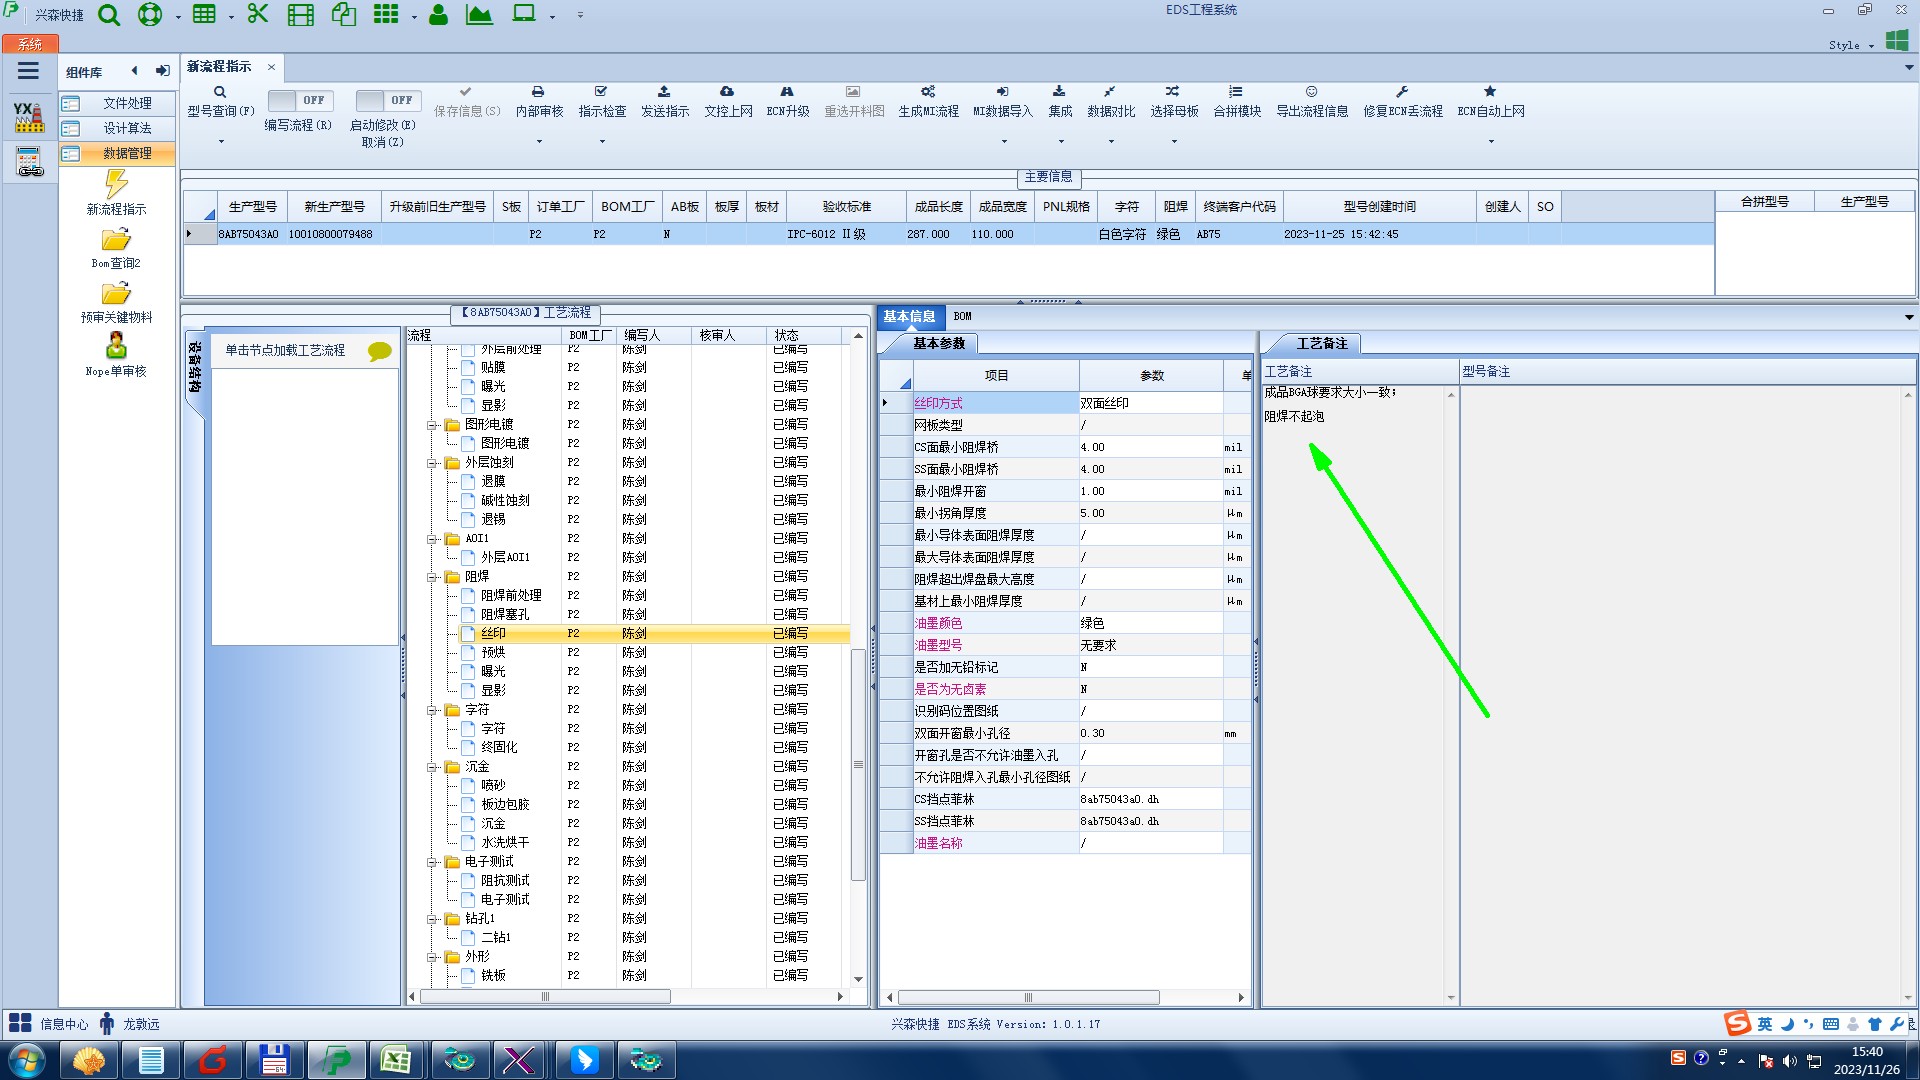Click the 修复ECN丢流程 wrench icon
Image resolution: width=1920 pixels, height=1080 pixels.
pos(1402,92)
